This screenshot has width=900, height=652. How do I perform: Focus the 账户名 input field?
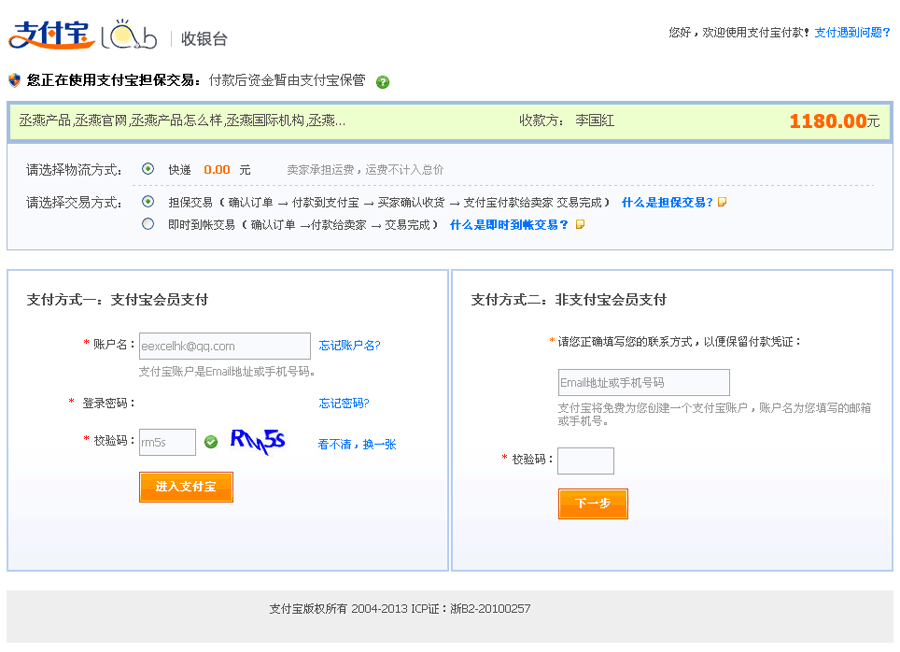click(x=225, y=346)
